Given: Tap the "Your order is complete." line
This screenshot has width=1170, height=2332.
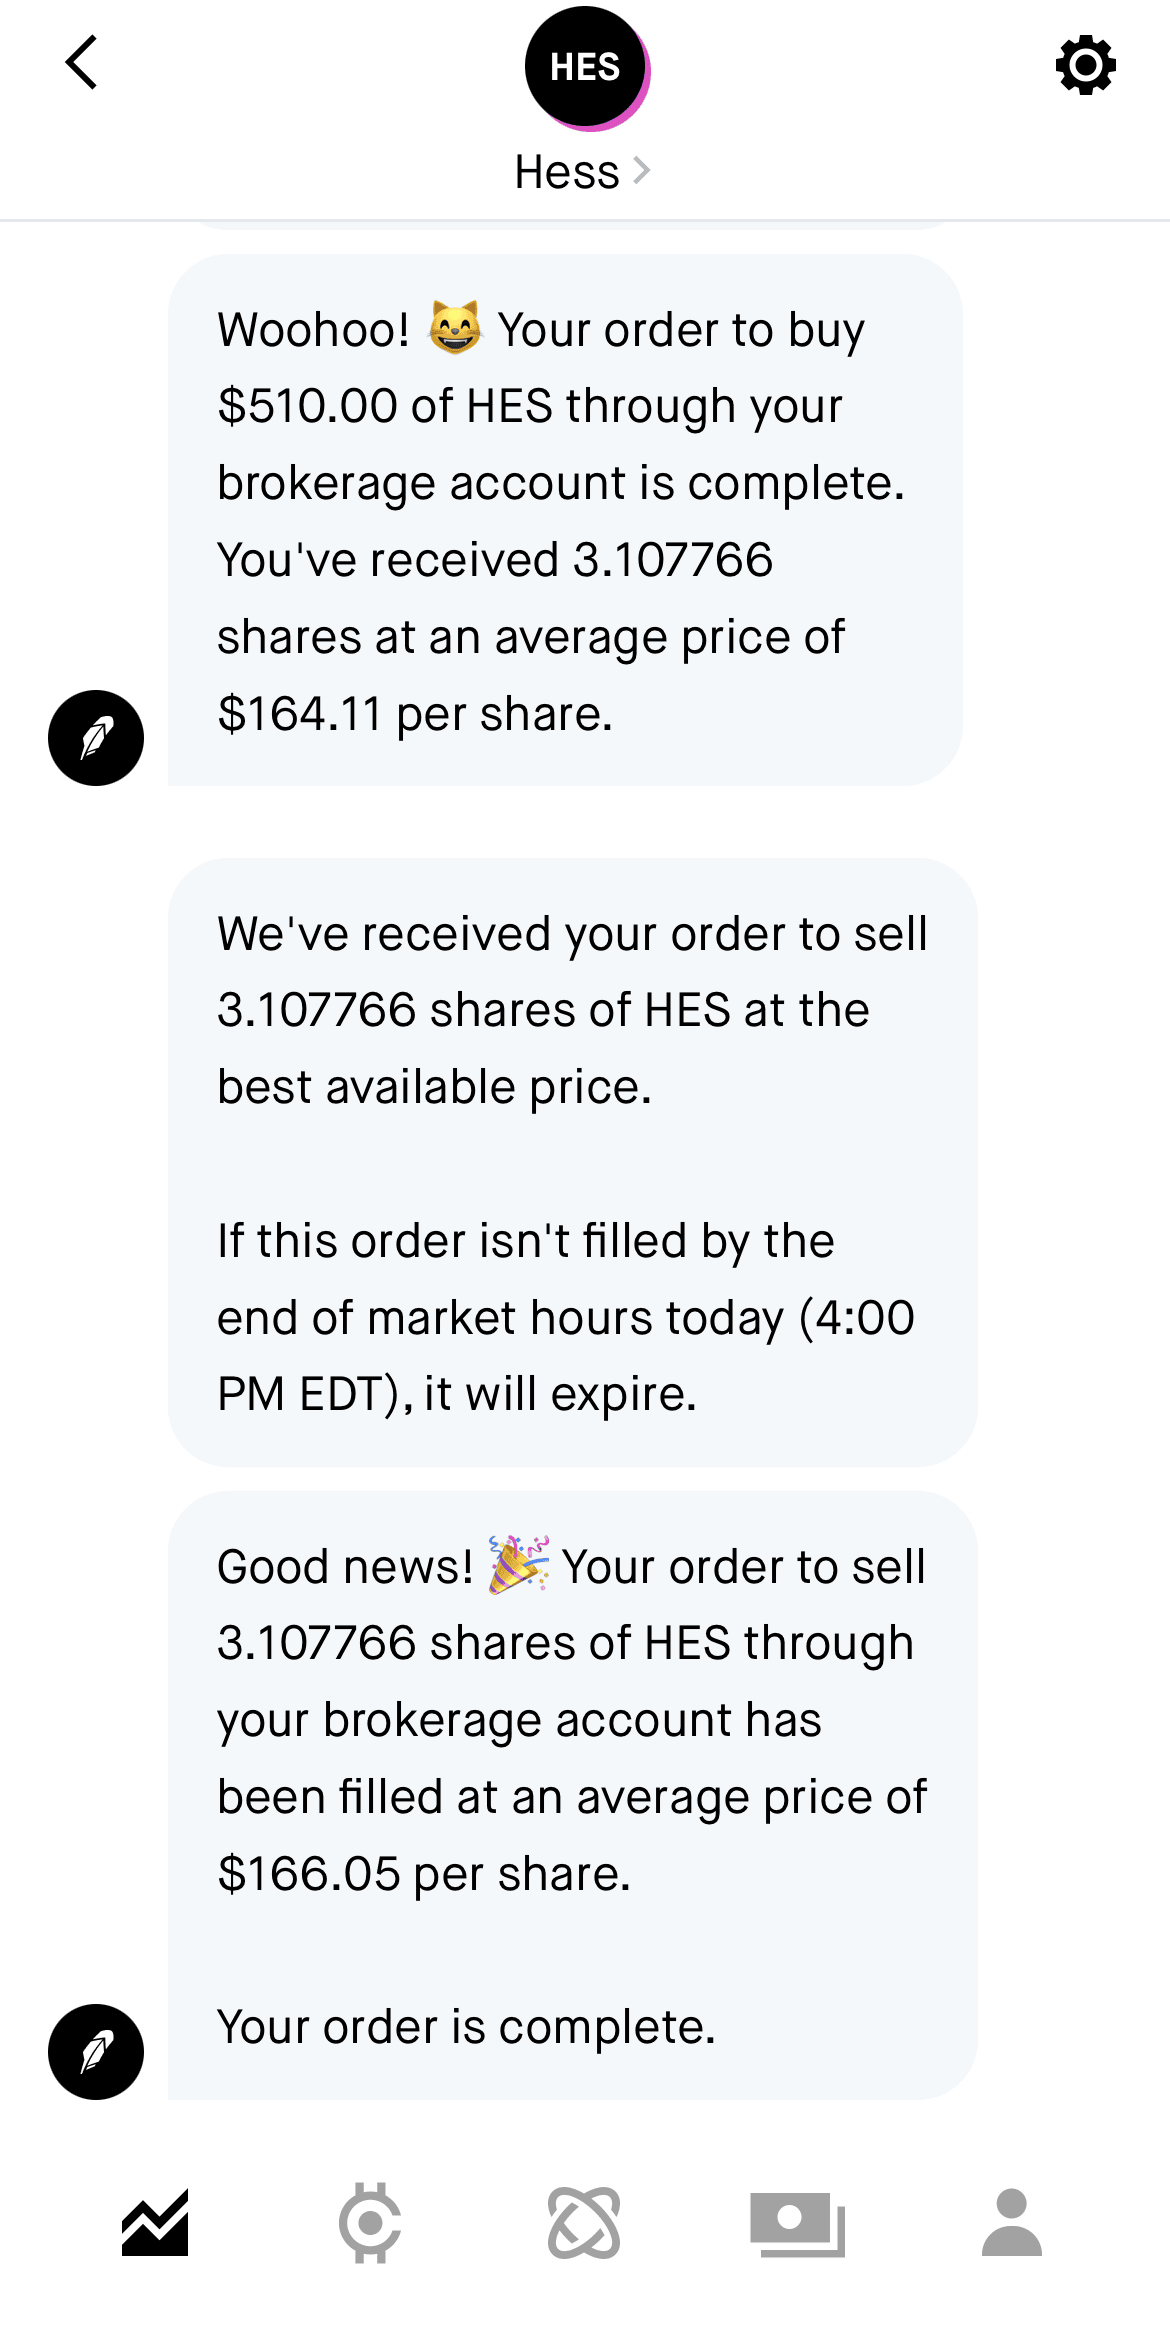Looking at the screenshot, I should [466, 2027].
